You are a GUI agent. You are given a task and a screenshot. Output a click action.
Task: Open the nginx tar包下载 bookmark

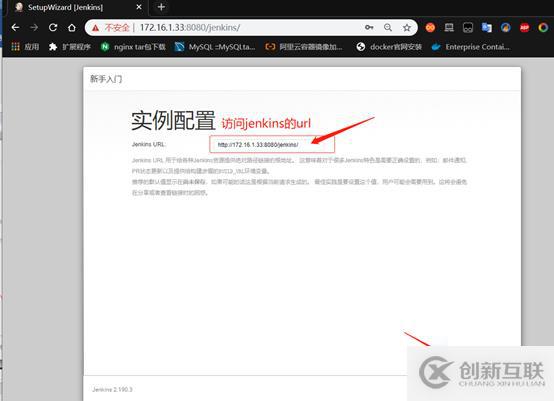point(133,47)
